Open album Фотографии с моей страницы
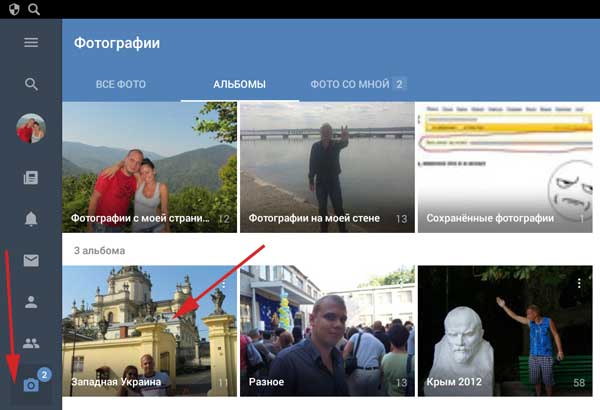The height and width of the screenshot is (410, 600). pyautogui.click(x=150, y=168)
